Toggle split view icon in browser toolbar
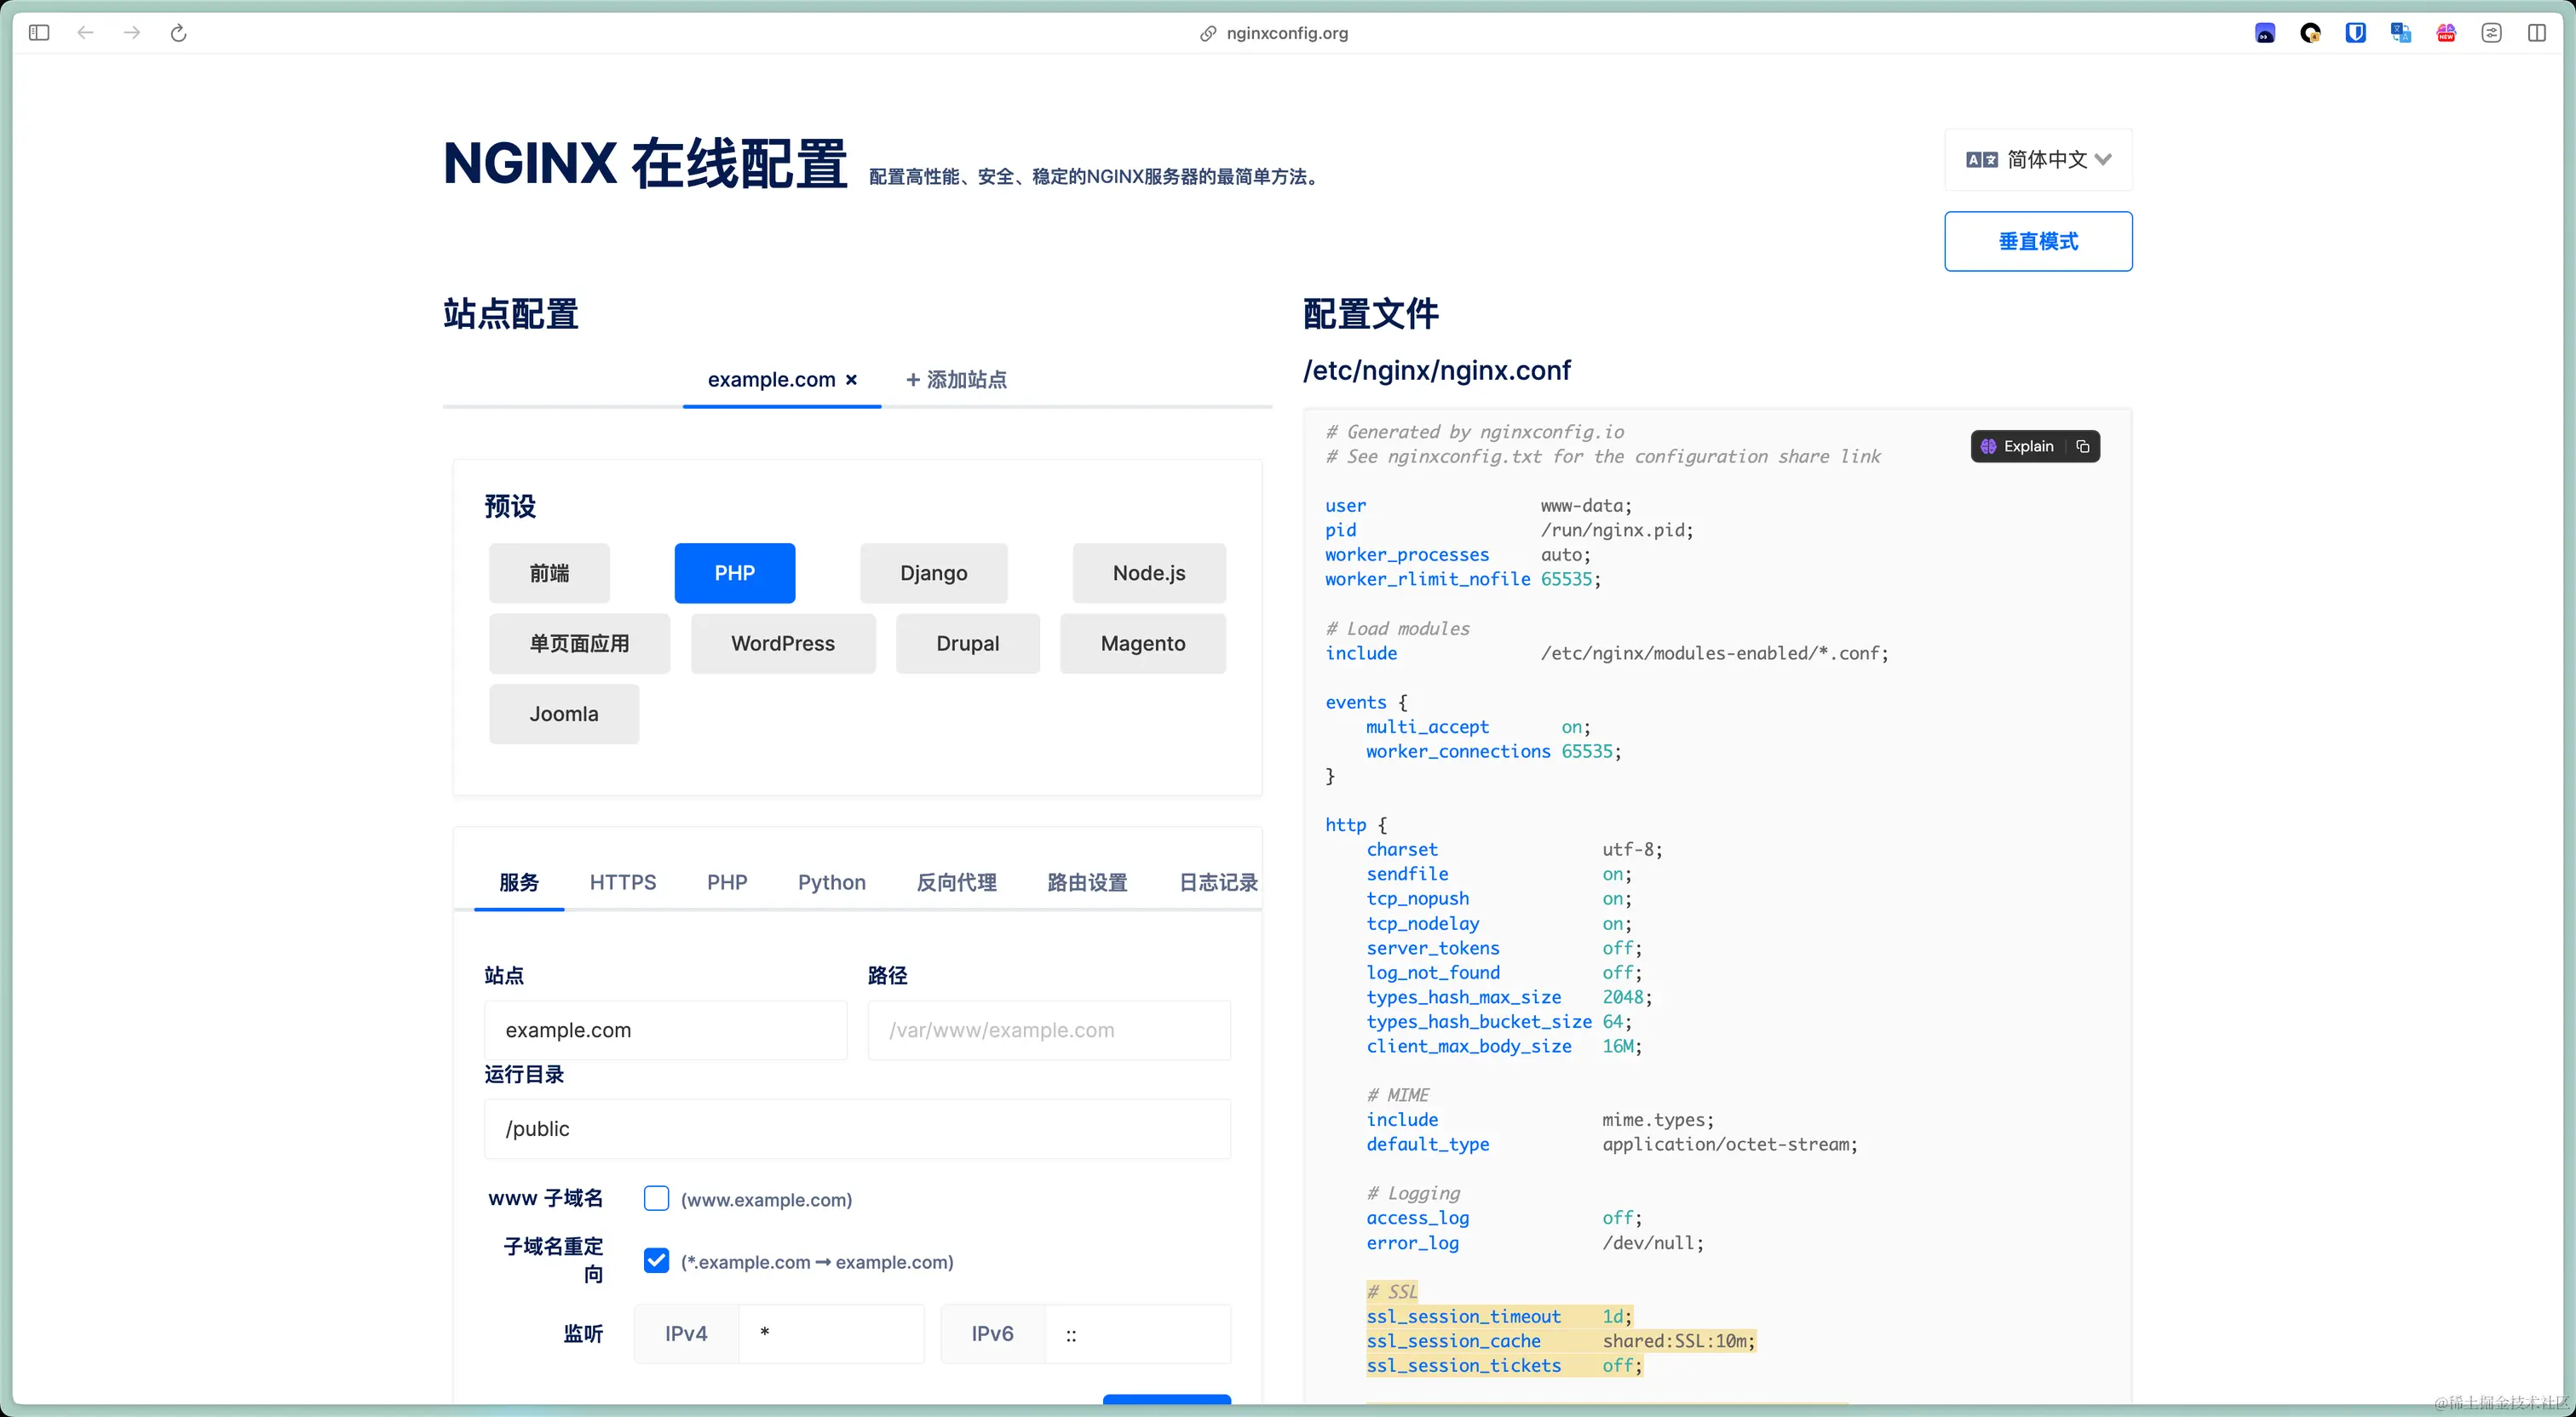 click(x=2537, y=33)
